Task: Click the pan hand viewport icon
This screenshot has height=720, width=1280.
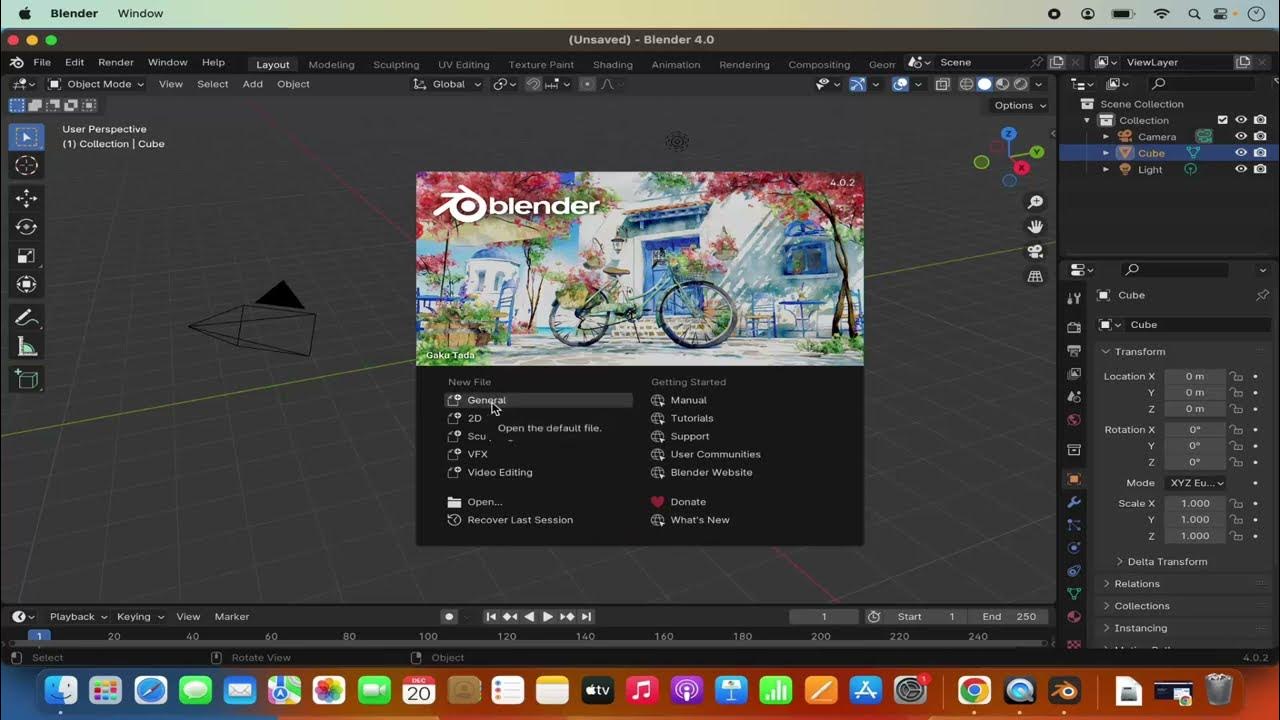Action: pyautogui.click(x=1035, y=227)
